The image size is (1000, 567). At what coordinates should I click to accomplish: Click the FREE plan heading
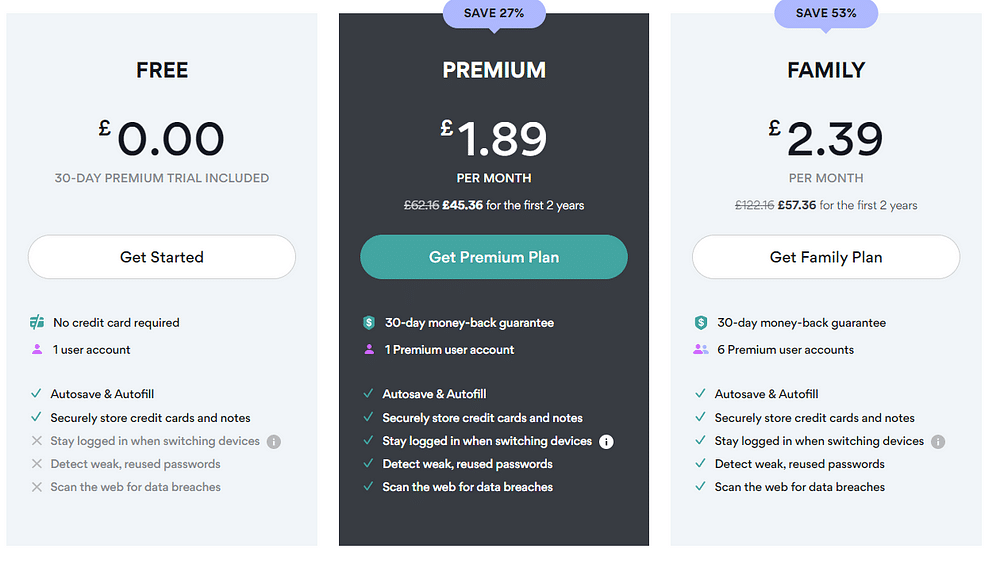click(x=162, y=70)
